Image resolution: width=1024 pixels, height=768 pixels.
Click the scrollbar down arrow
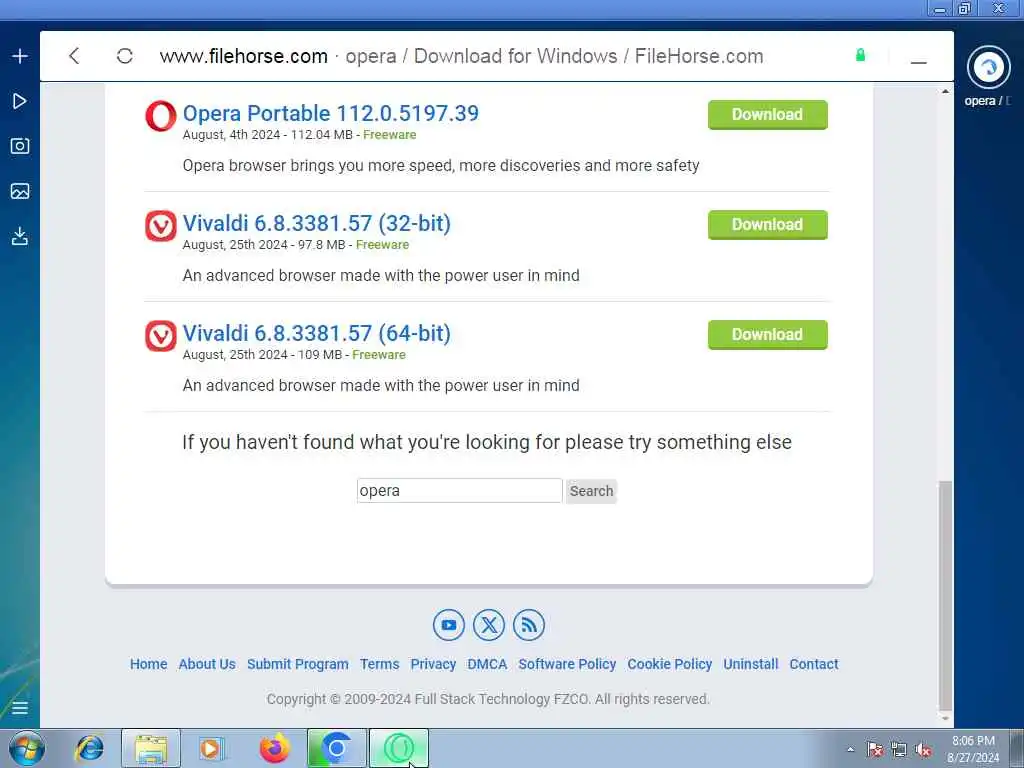click(945, 718)
